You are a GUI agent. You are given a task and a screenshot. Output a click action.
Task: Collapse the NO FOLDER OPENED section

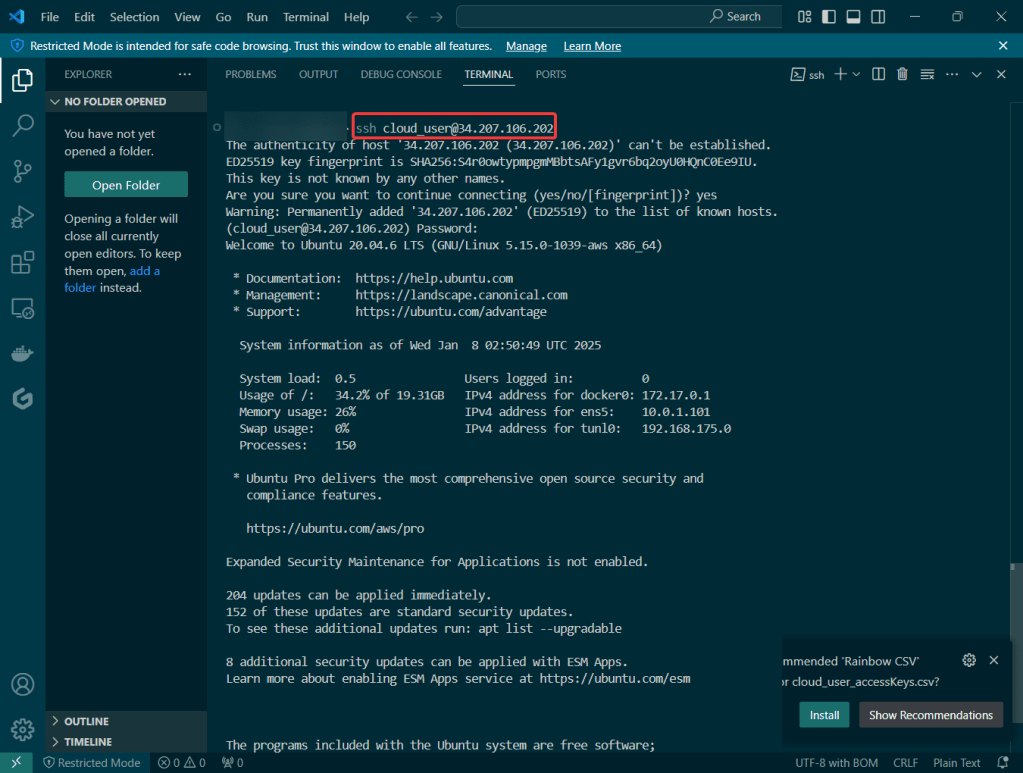(x=115, y=101)
